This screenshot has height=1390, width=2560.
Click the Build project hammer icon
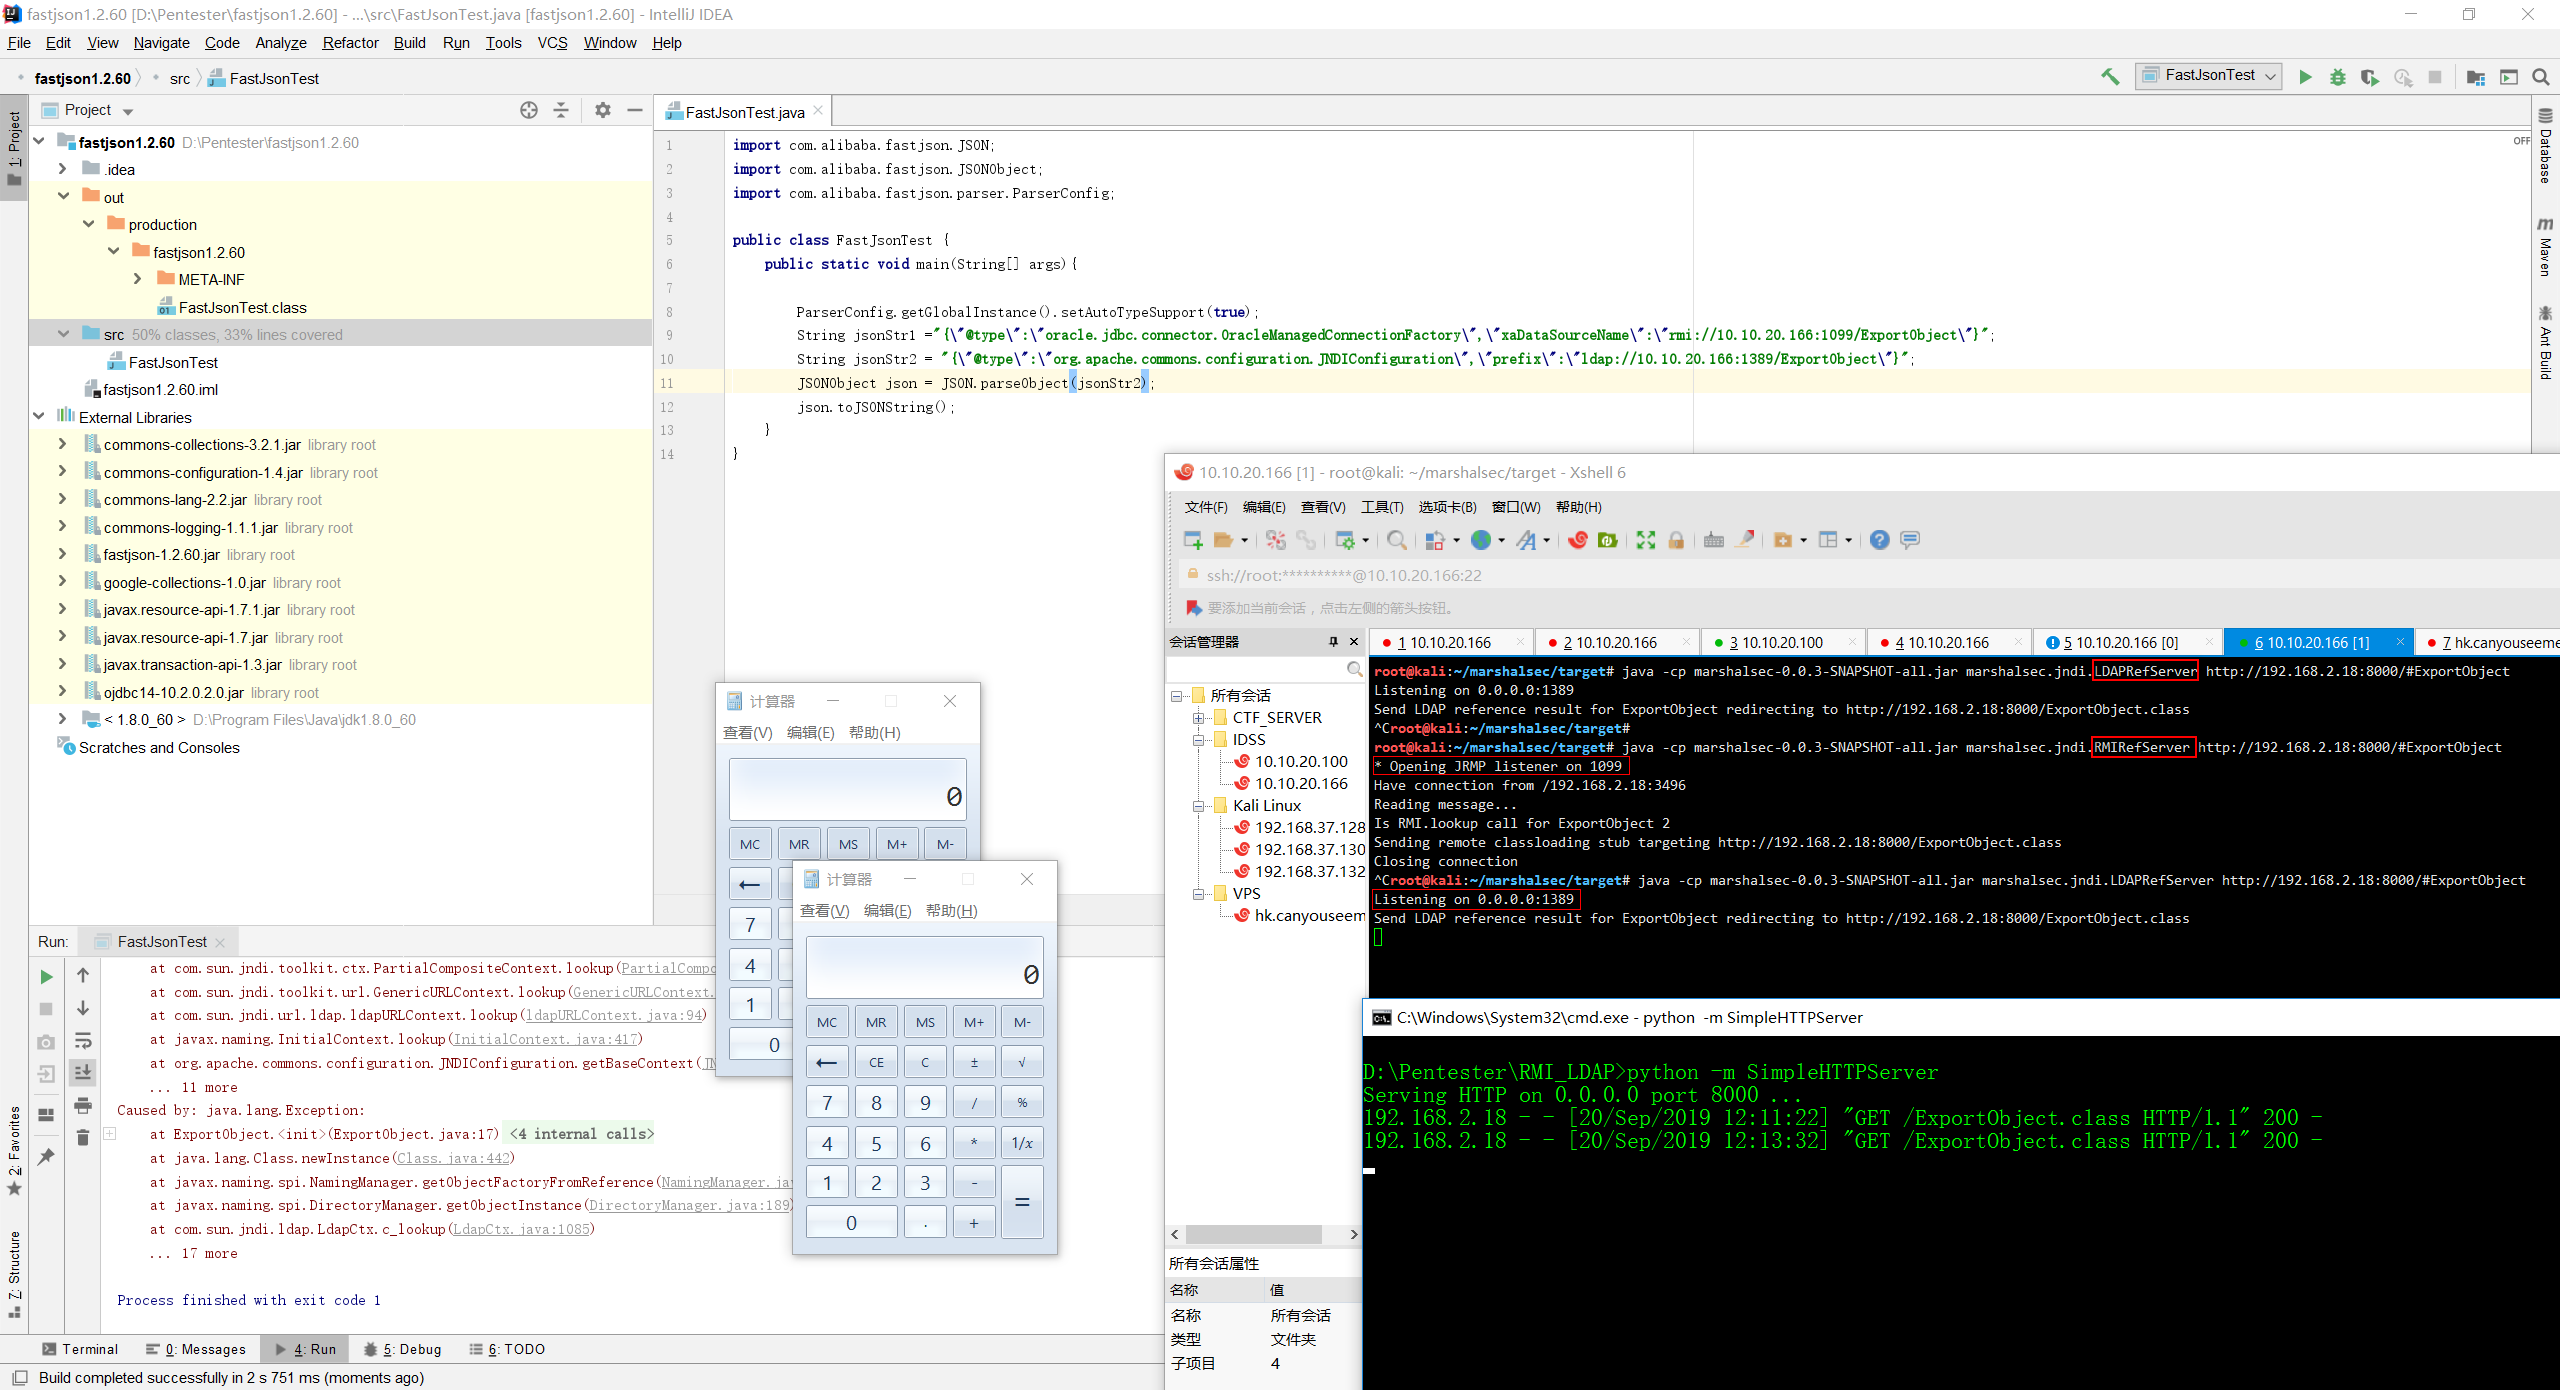click(x=2111, y=77)
